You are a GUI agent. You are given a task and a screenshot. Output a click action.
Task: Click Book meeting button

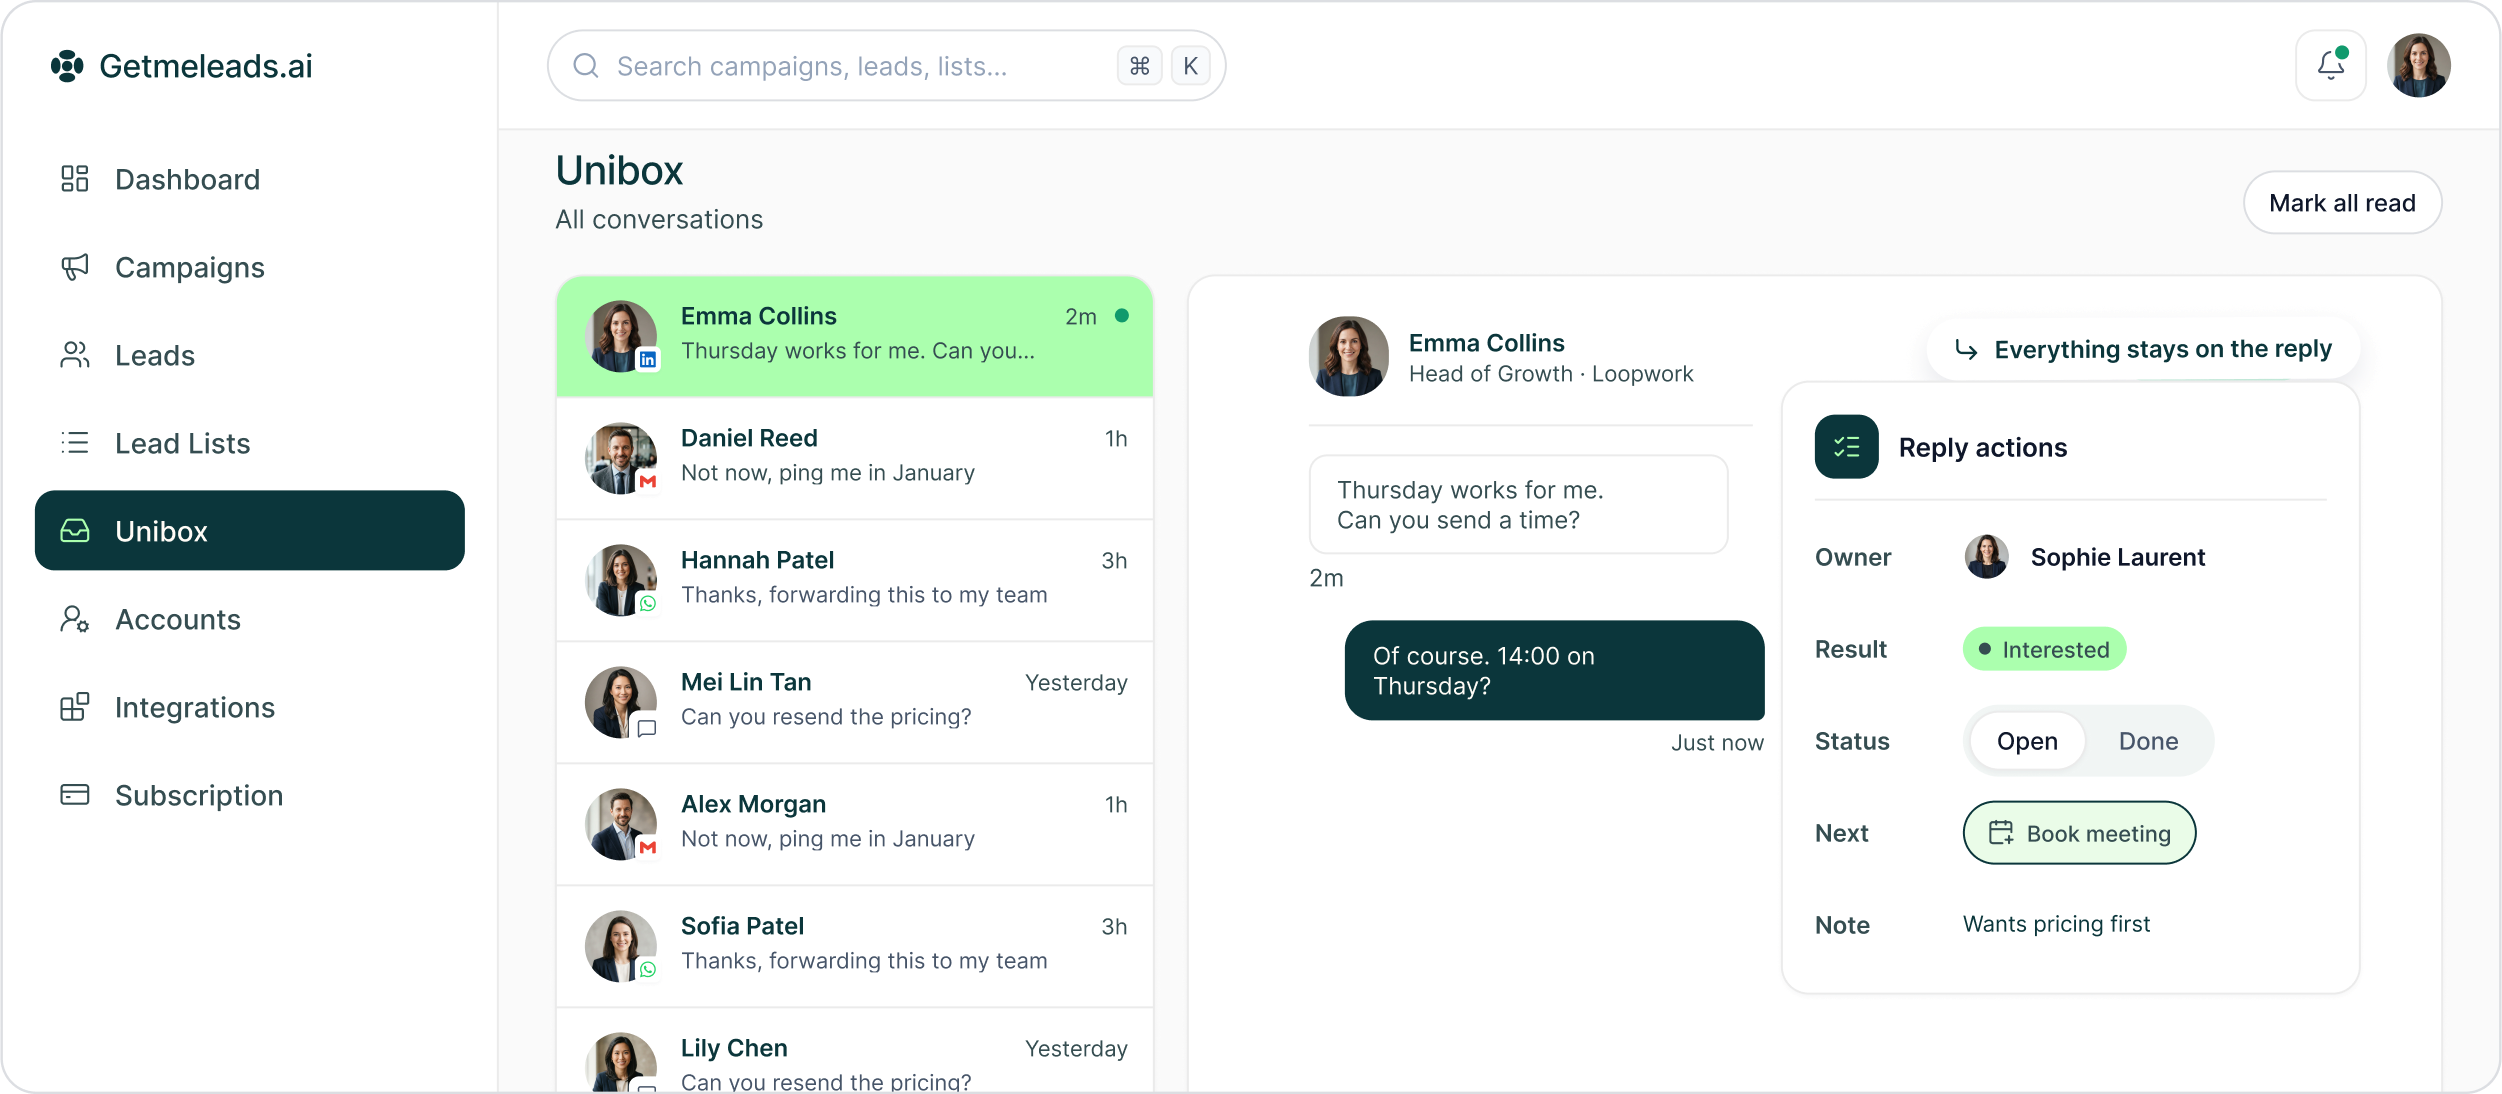tap(2080, 833)
